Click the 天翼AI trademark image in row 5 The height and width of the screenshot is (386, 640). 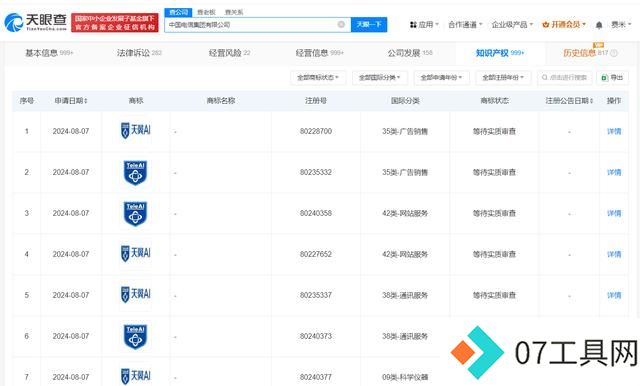pyautogui.click(x=136, y=294)
